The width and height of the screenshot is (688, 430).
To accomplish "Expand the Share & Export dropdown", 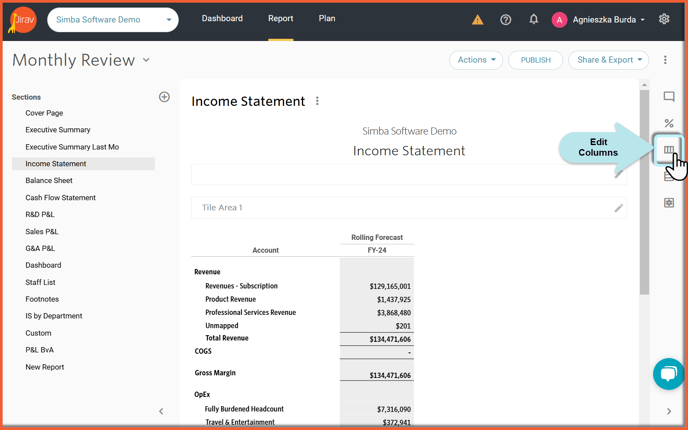I will pyautogui.click(x=608, y=60).
